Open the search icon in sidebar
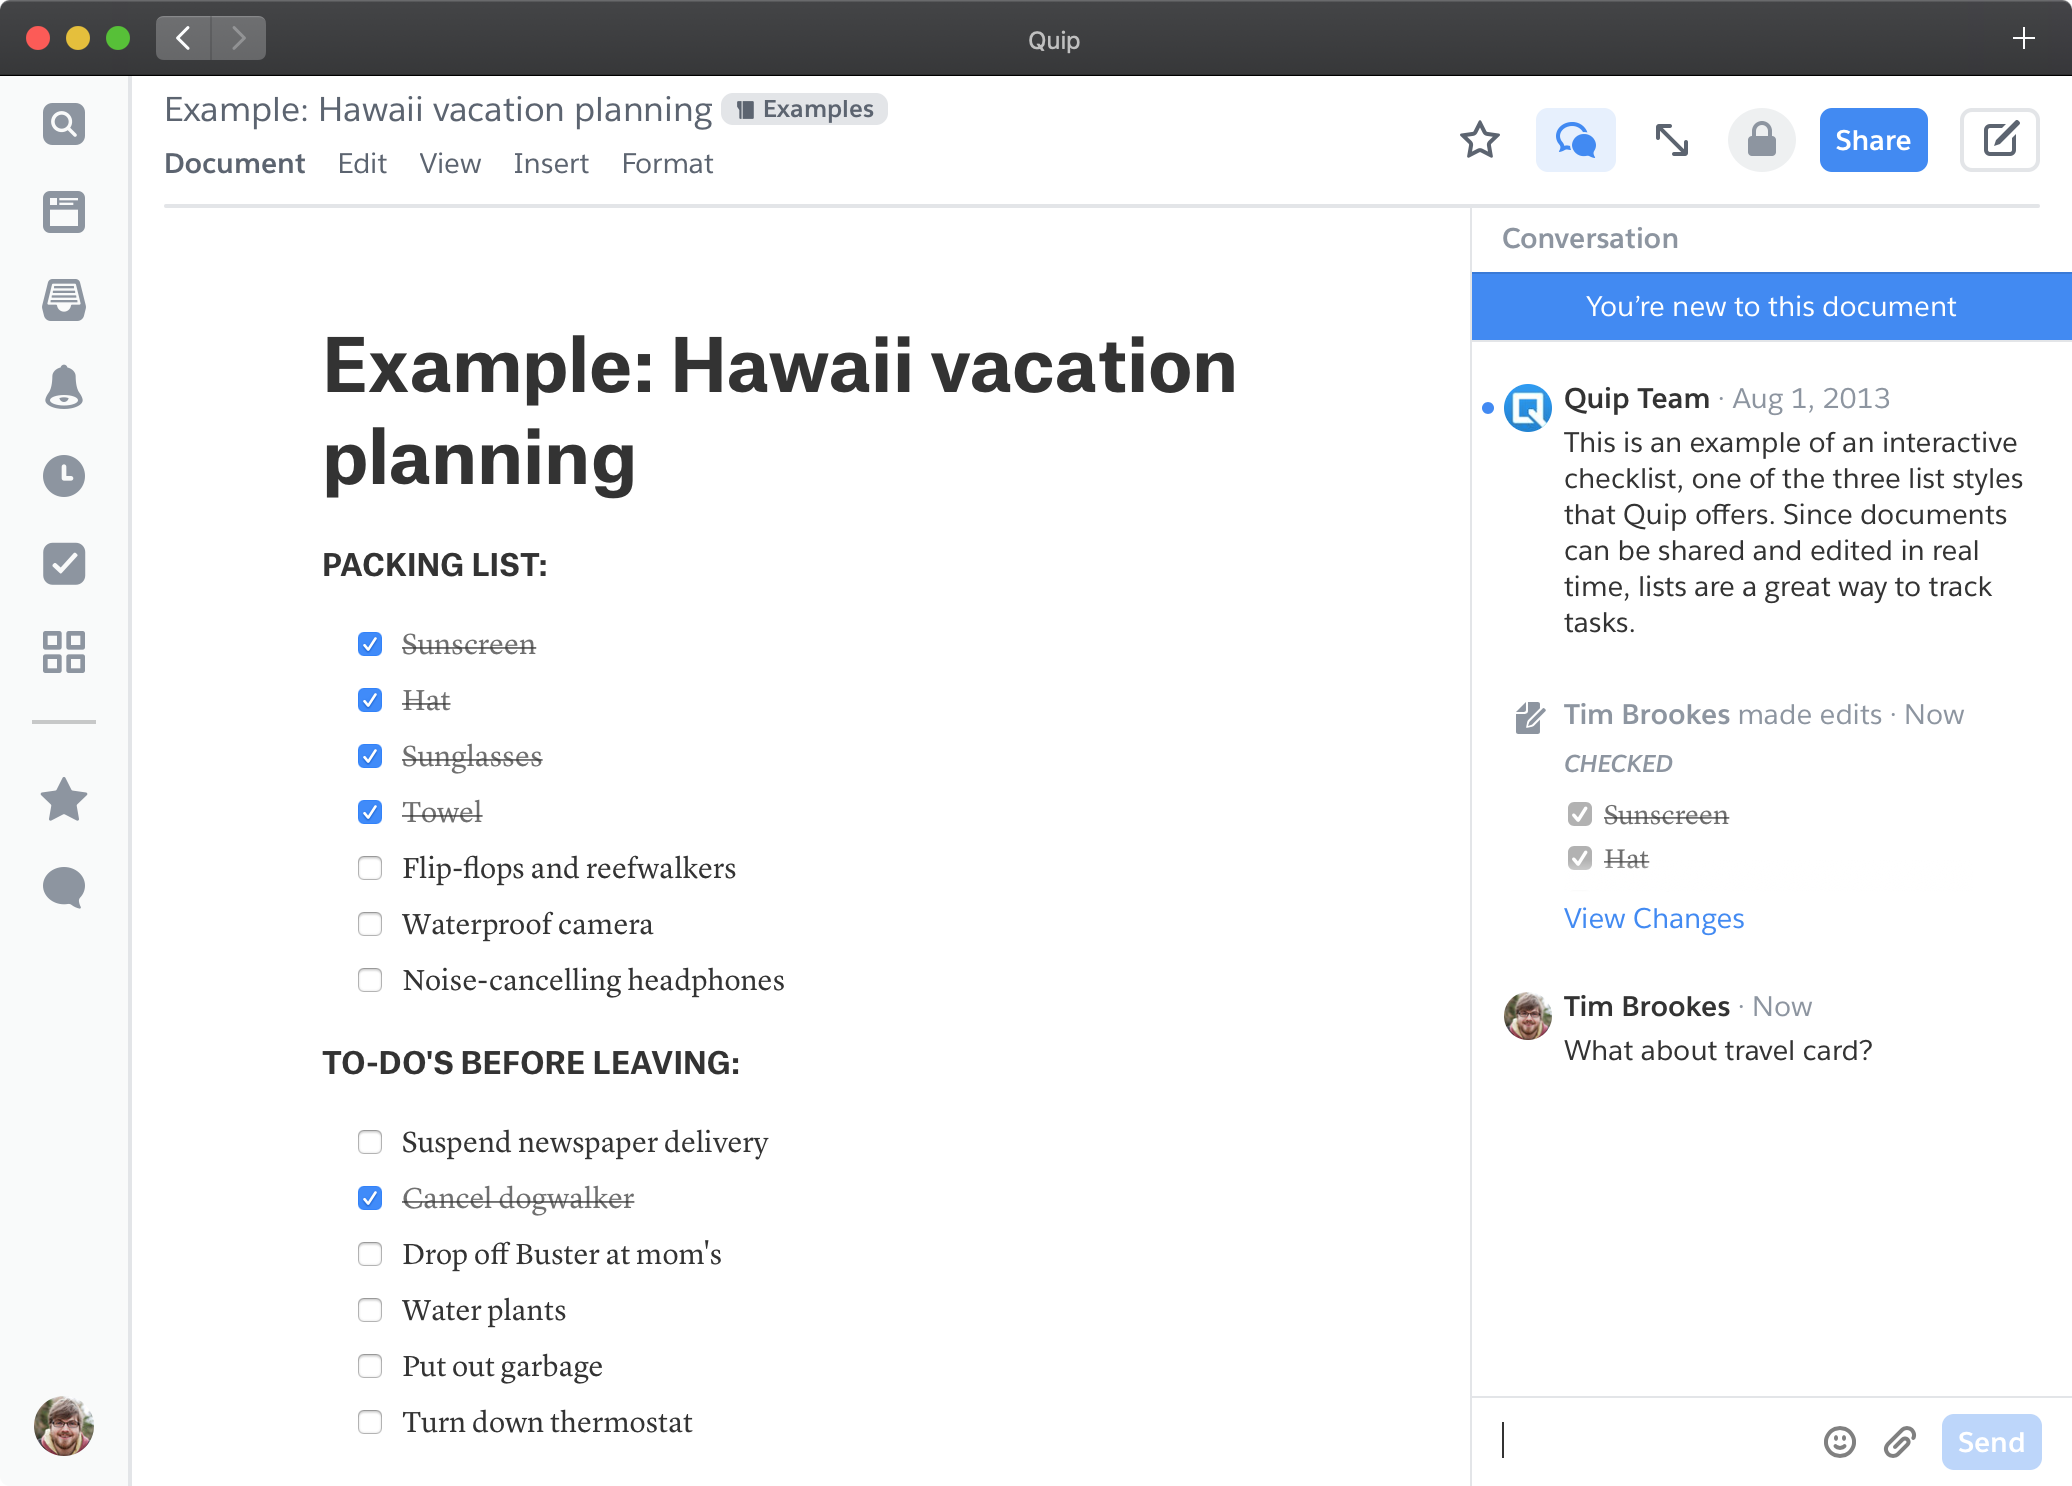 coord(64,124)
